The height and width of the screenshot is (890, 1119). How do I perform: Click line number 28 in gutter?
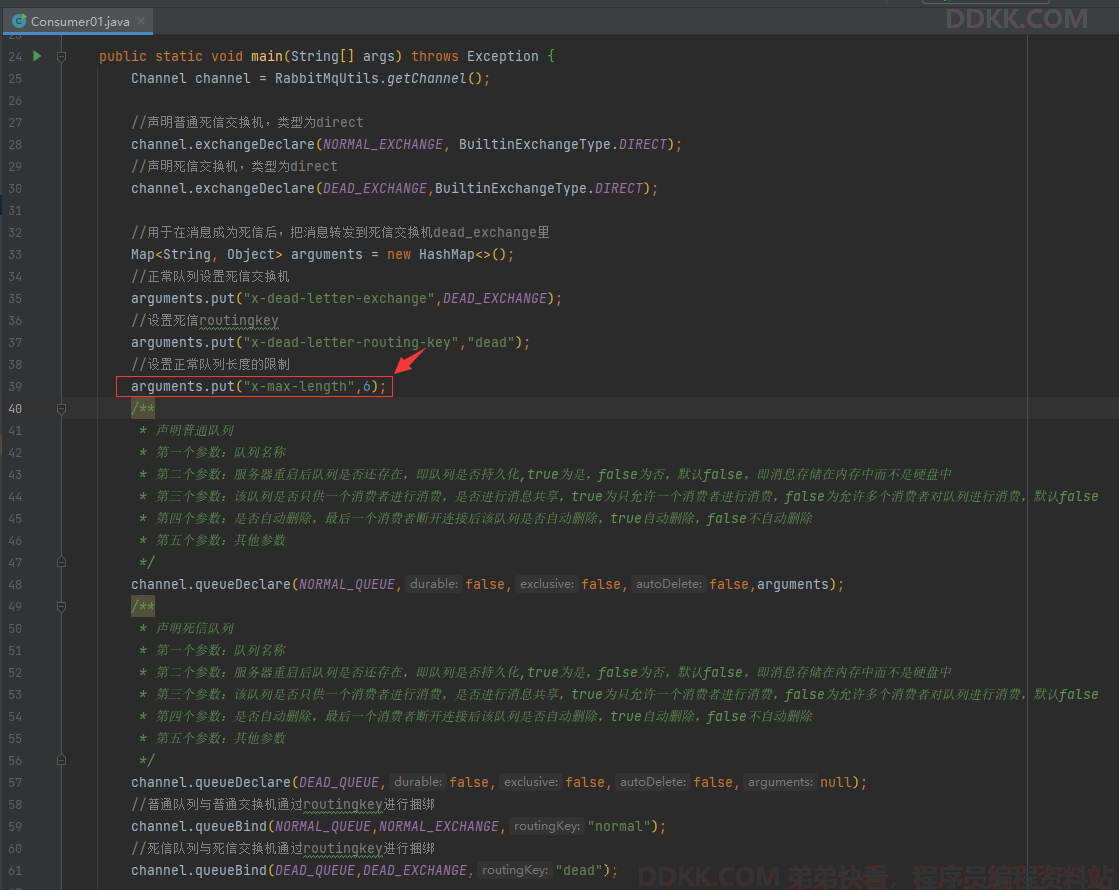click(x=15, y=144)
